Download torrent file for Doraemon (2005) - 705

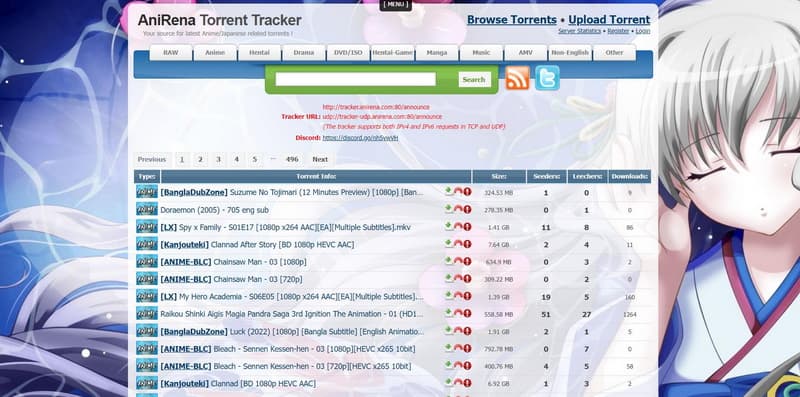(449, 209)
